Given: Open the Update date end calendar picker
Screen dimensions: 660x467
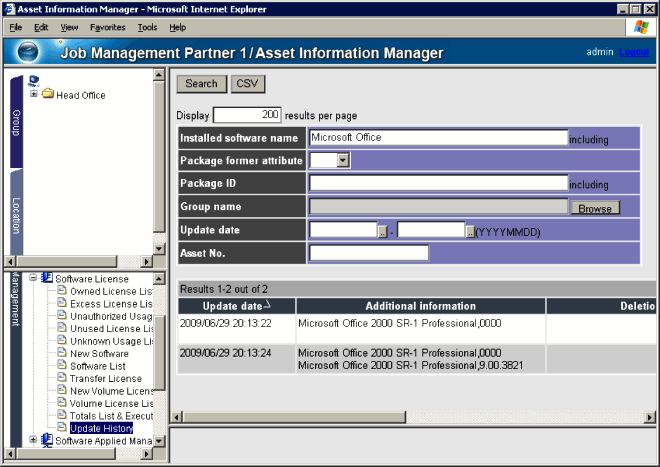Looking at the screenshot, I should tap(470, 231).
